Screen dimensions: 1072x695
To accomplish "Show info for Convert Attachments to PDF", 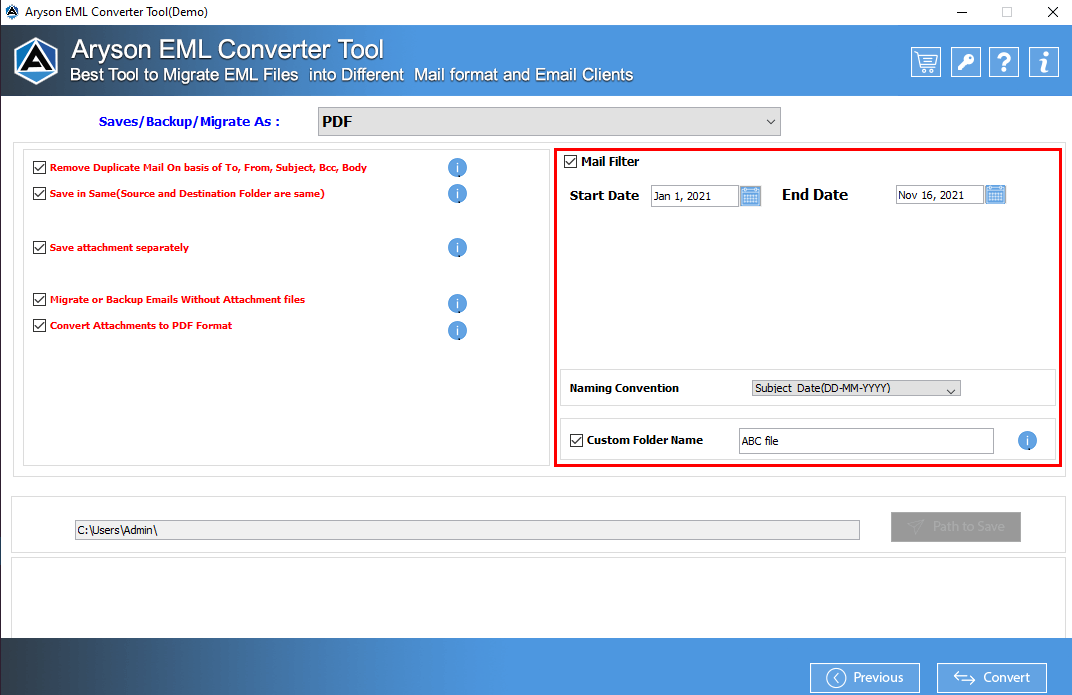I will [x=457, y=331].
